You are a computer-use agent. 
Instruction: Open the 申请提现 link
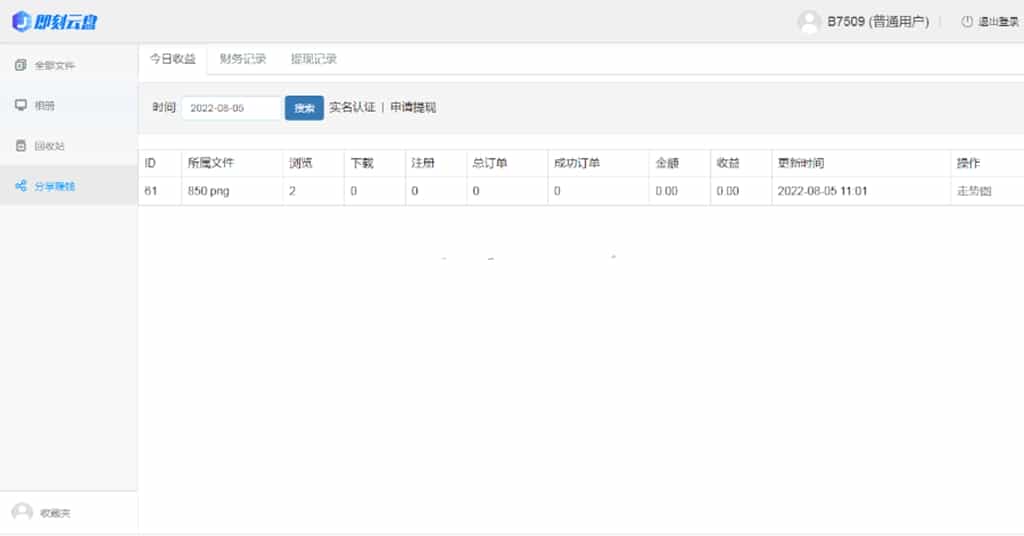tap(413, 107)
